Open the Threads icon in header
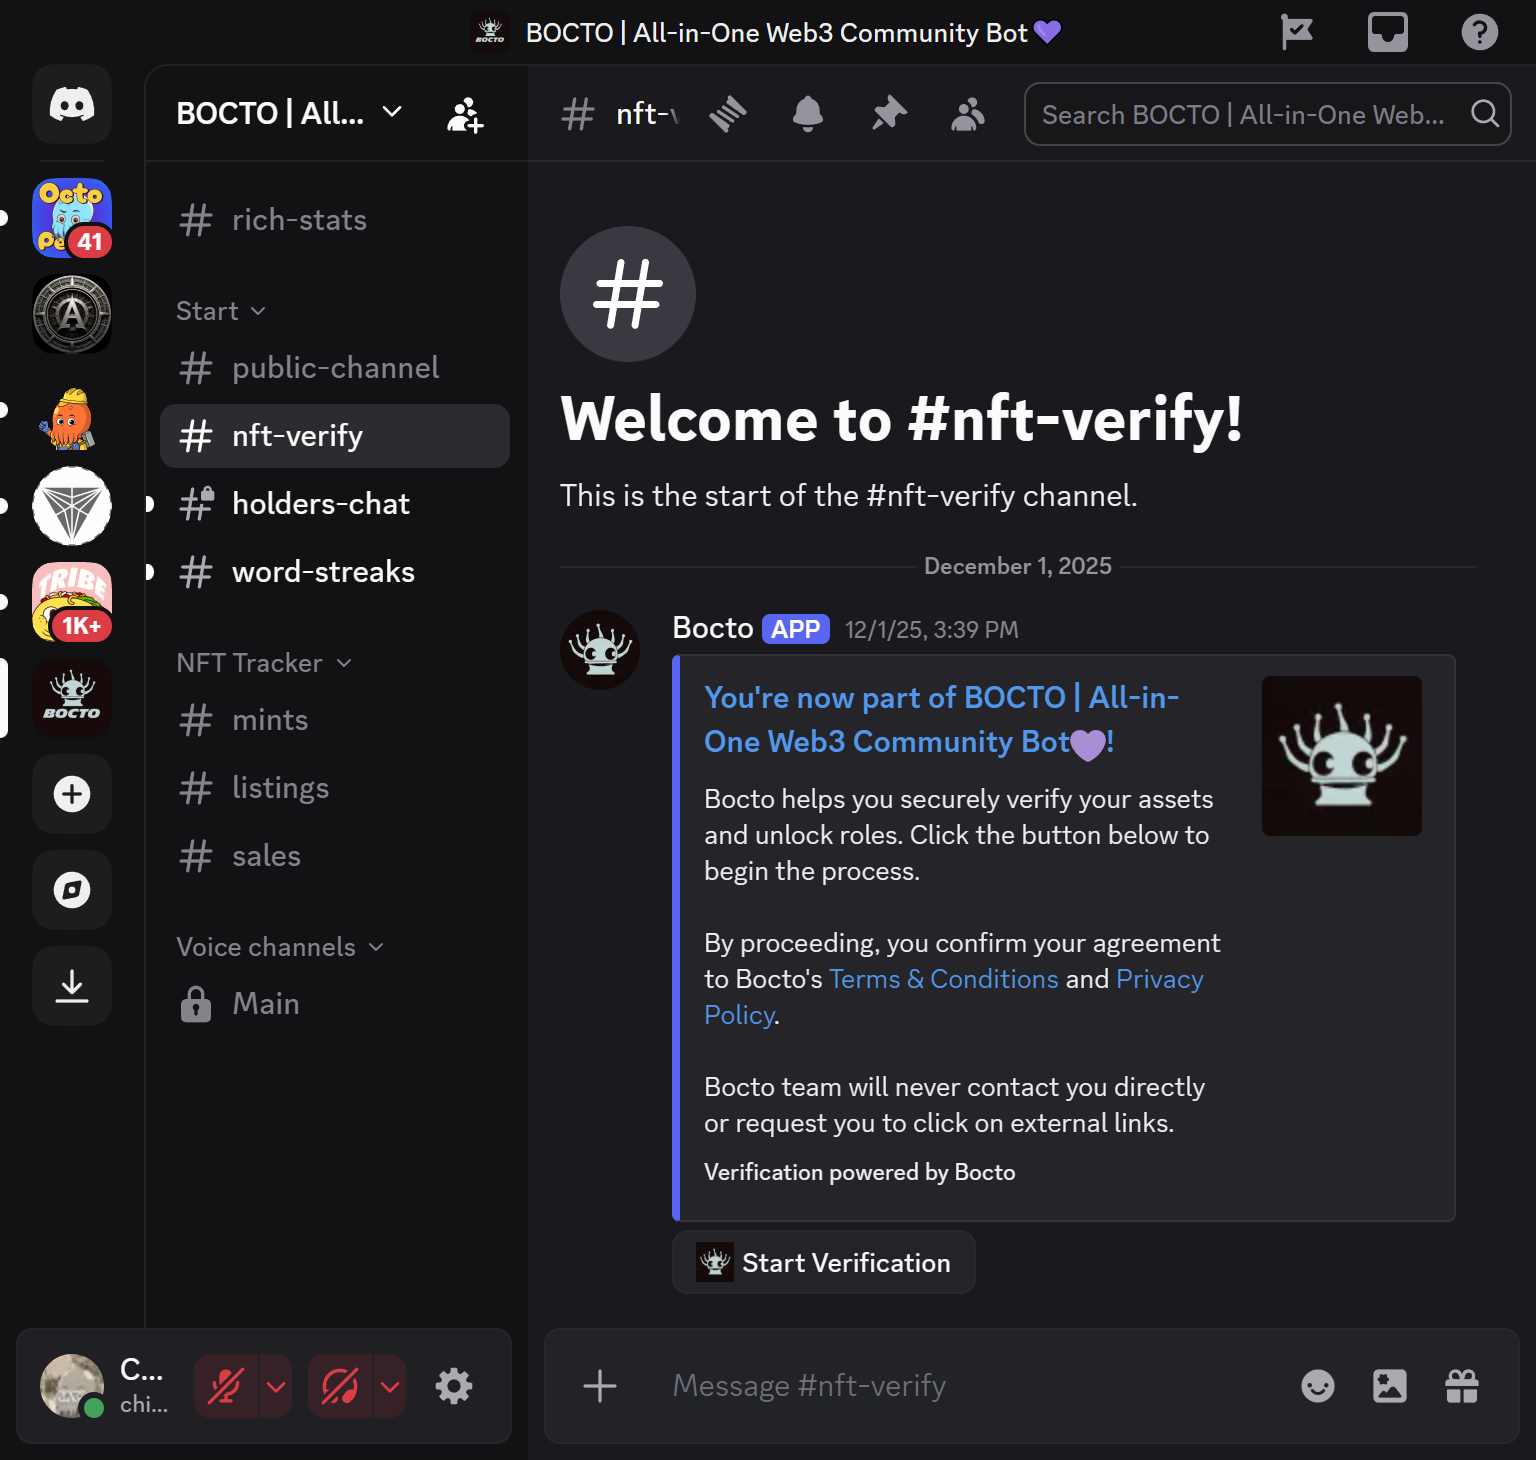Image resolution: width=1536 pixels, height=1460 pixels. [728, 114]
